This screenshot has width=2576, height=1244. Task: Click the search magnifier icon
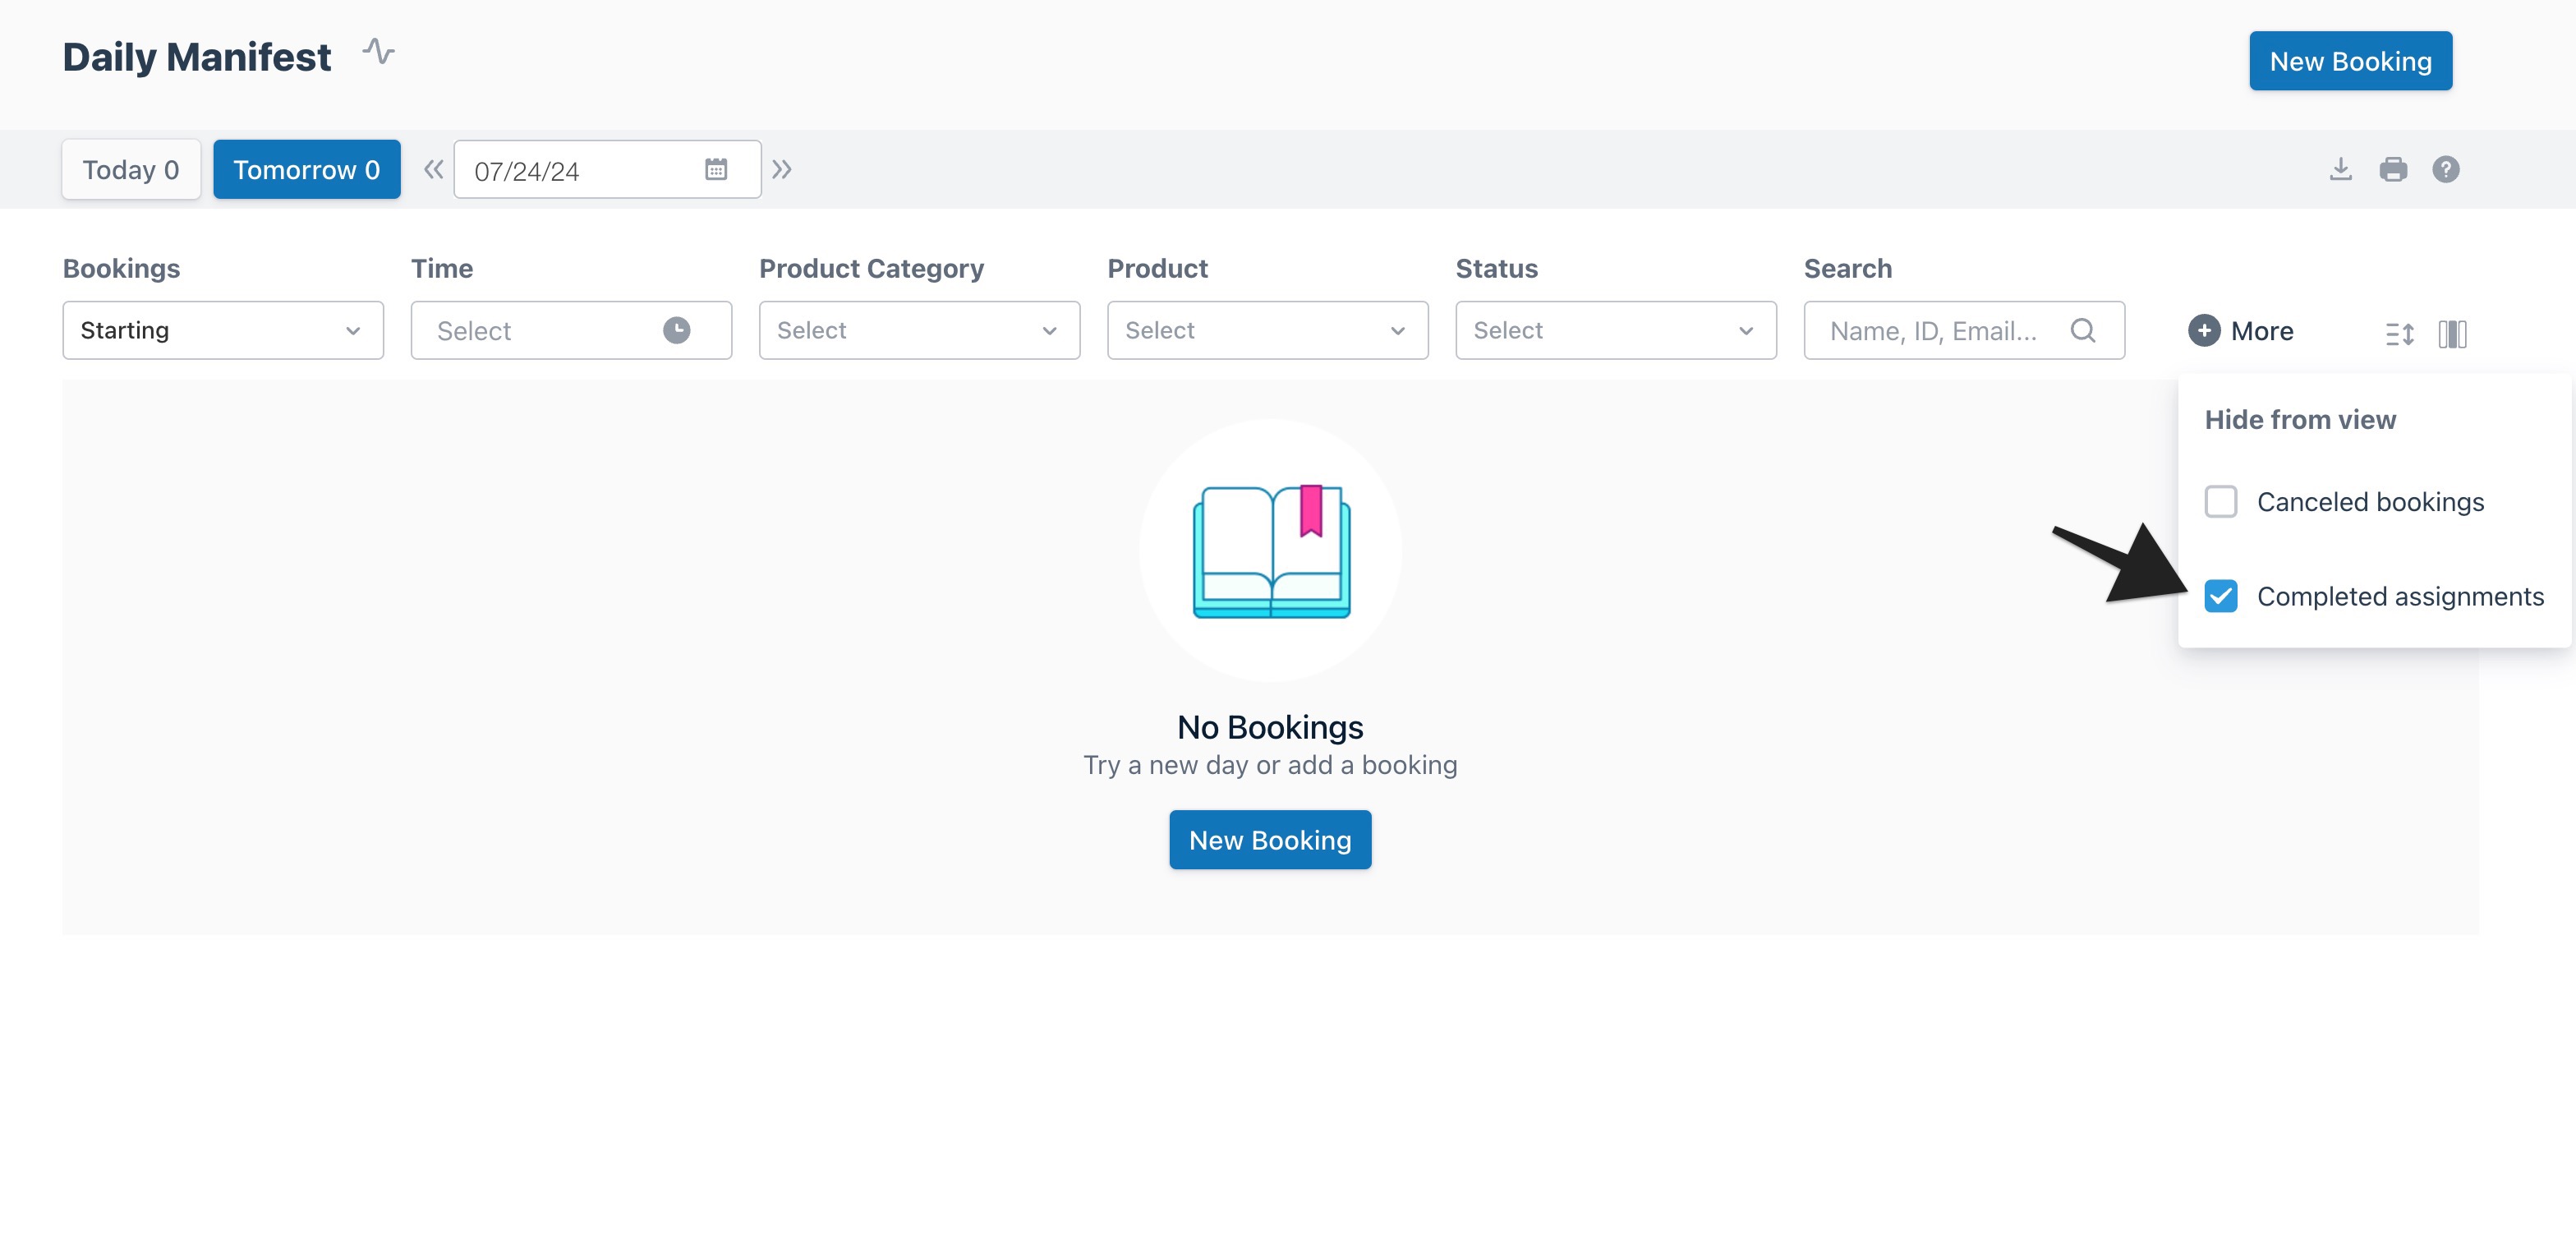click(x=2082, y=330)
